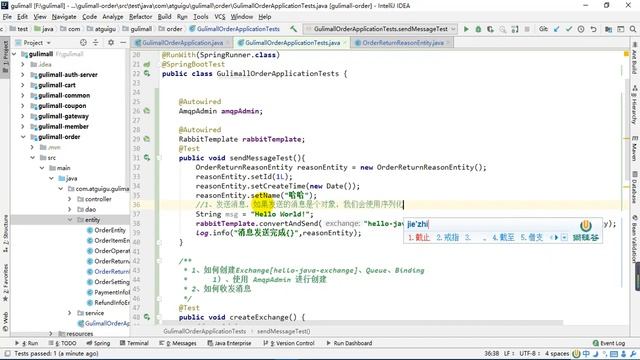Open the Version Control tool window
Screen dimensions: 640x360
[289, 343]
